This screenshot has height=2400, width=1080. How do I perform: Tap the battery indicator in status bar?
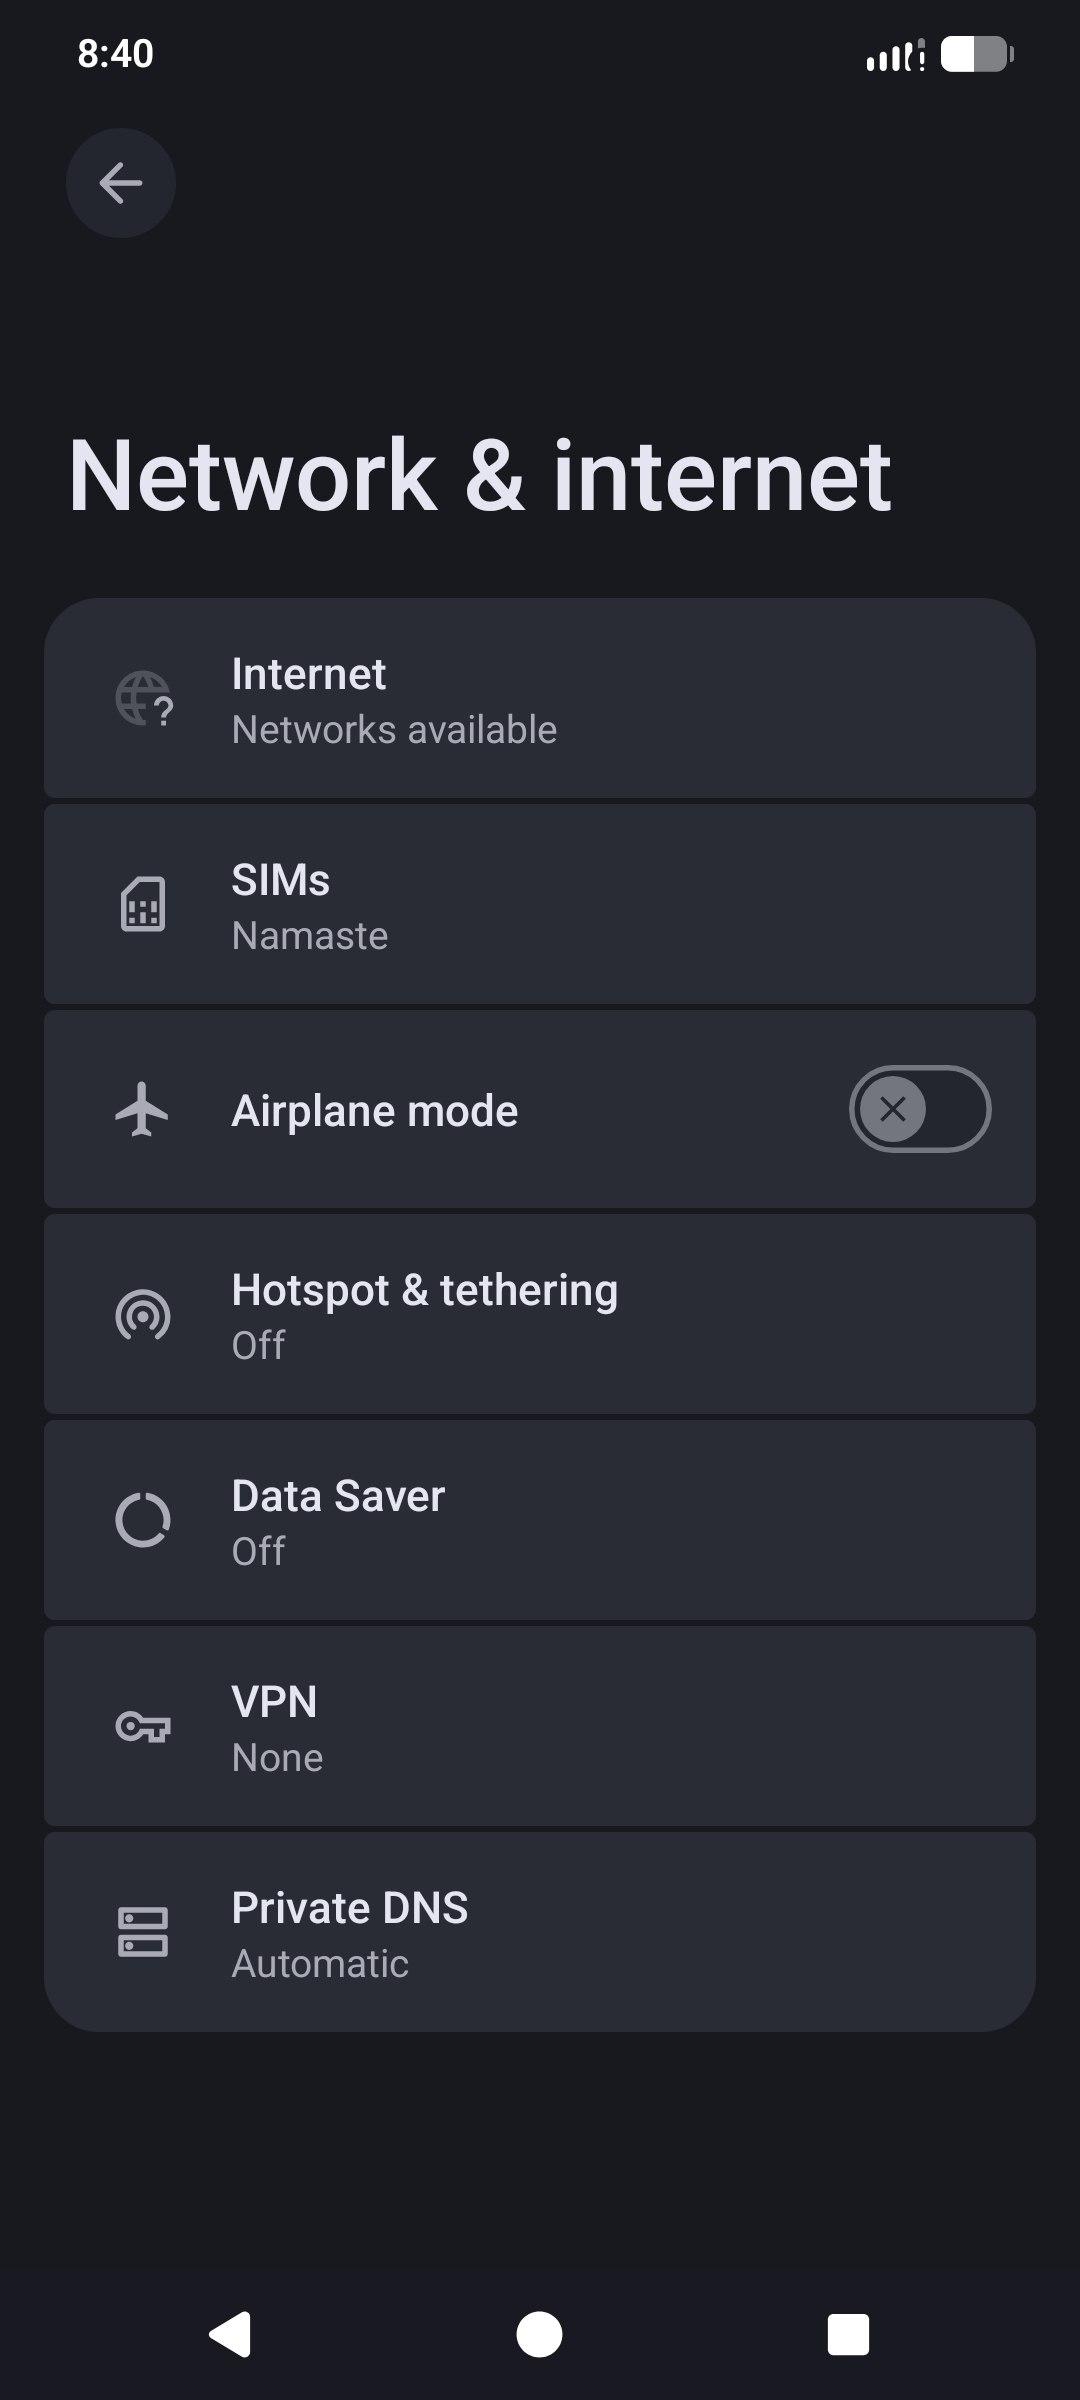tap(977, 54)
